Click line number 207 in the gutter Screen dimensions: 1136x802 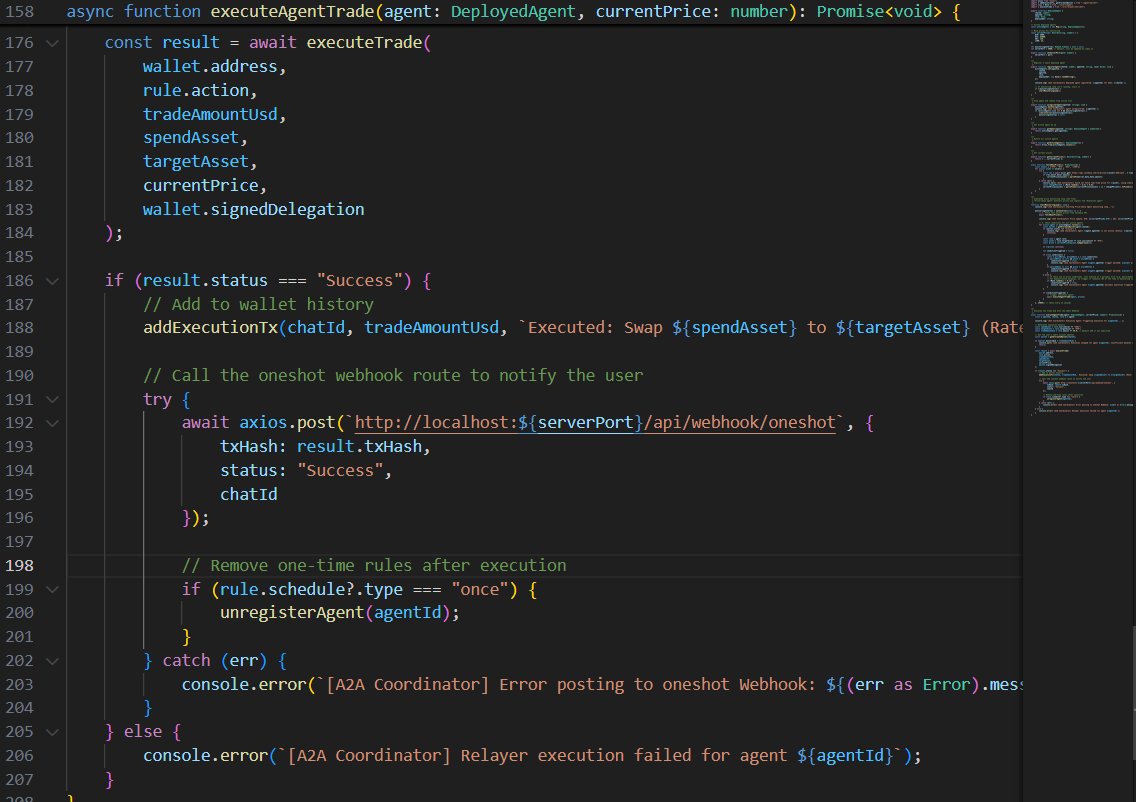(20, 780)
